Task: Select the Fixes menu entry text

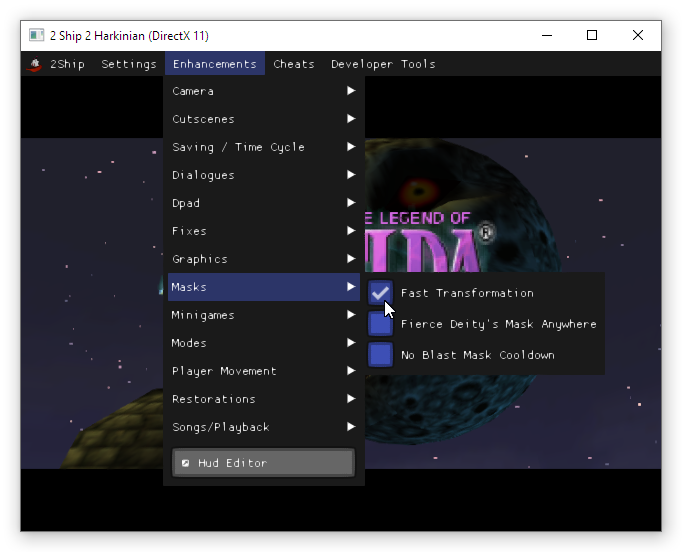Action: (189, 231)
